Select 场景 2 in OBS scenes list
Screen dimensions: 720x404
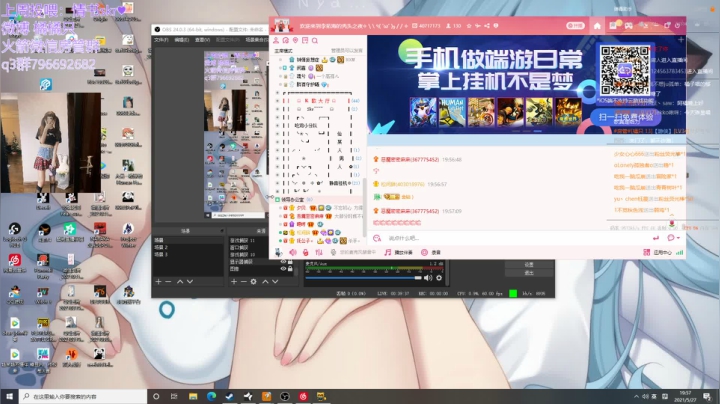pyautogui.click(x=188, y=247)
